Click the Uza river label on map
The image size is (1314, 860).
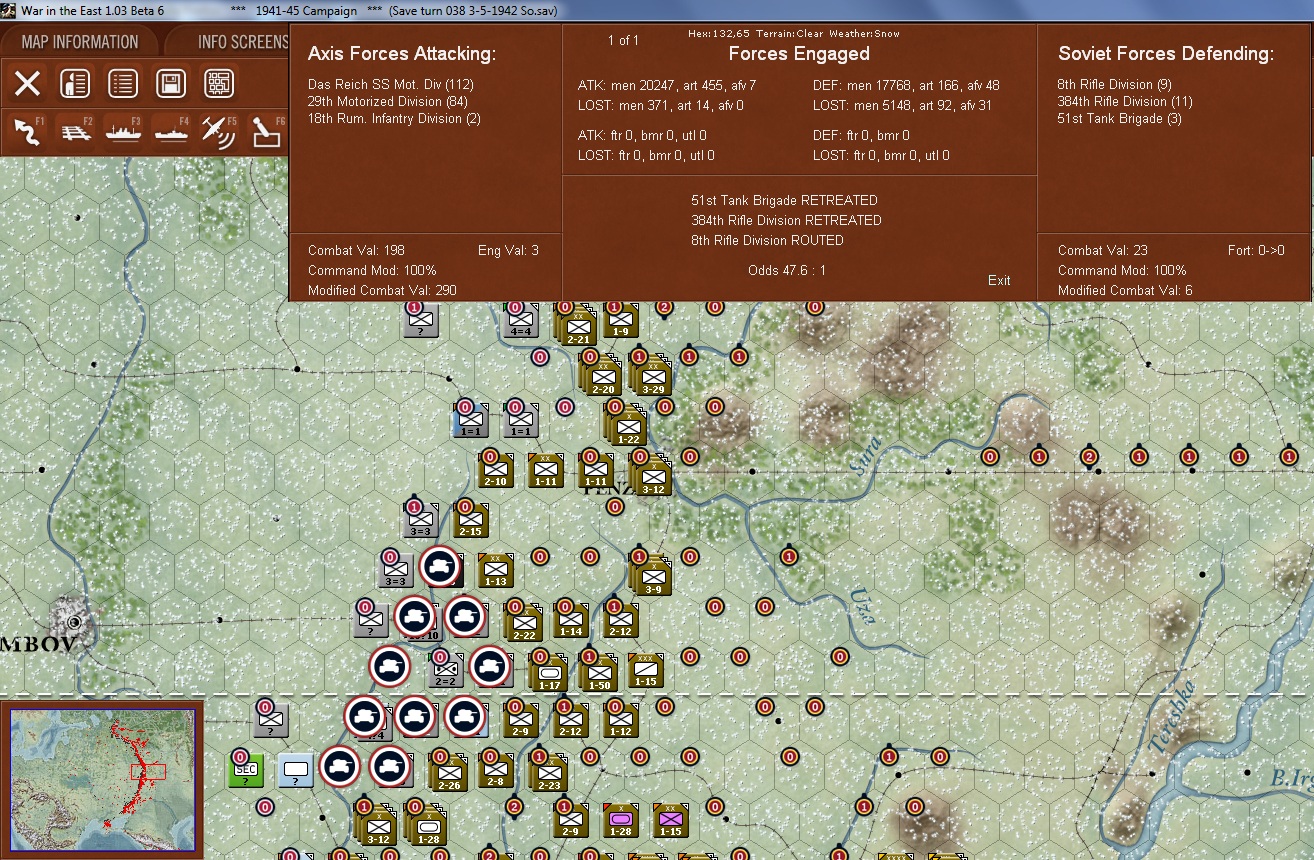(x=862, y=605)
